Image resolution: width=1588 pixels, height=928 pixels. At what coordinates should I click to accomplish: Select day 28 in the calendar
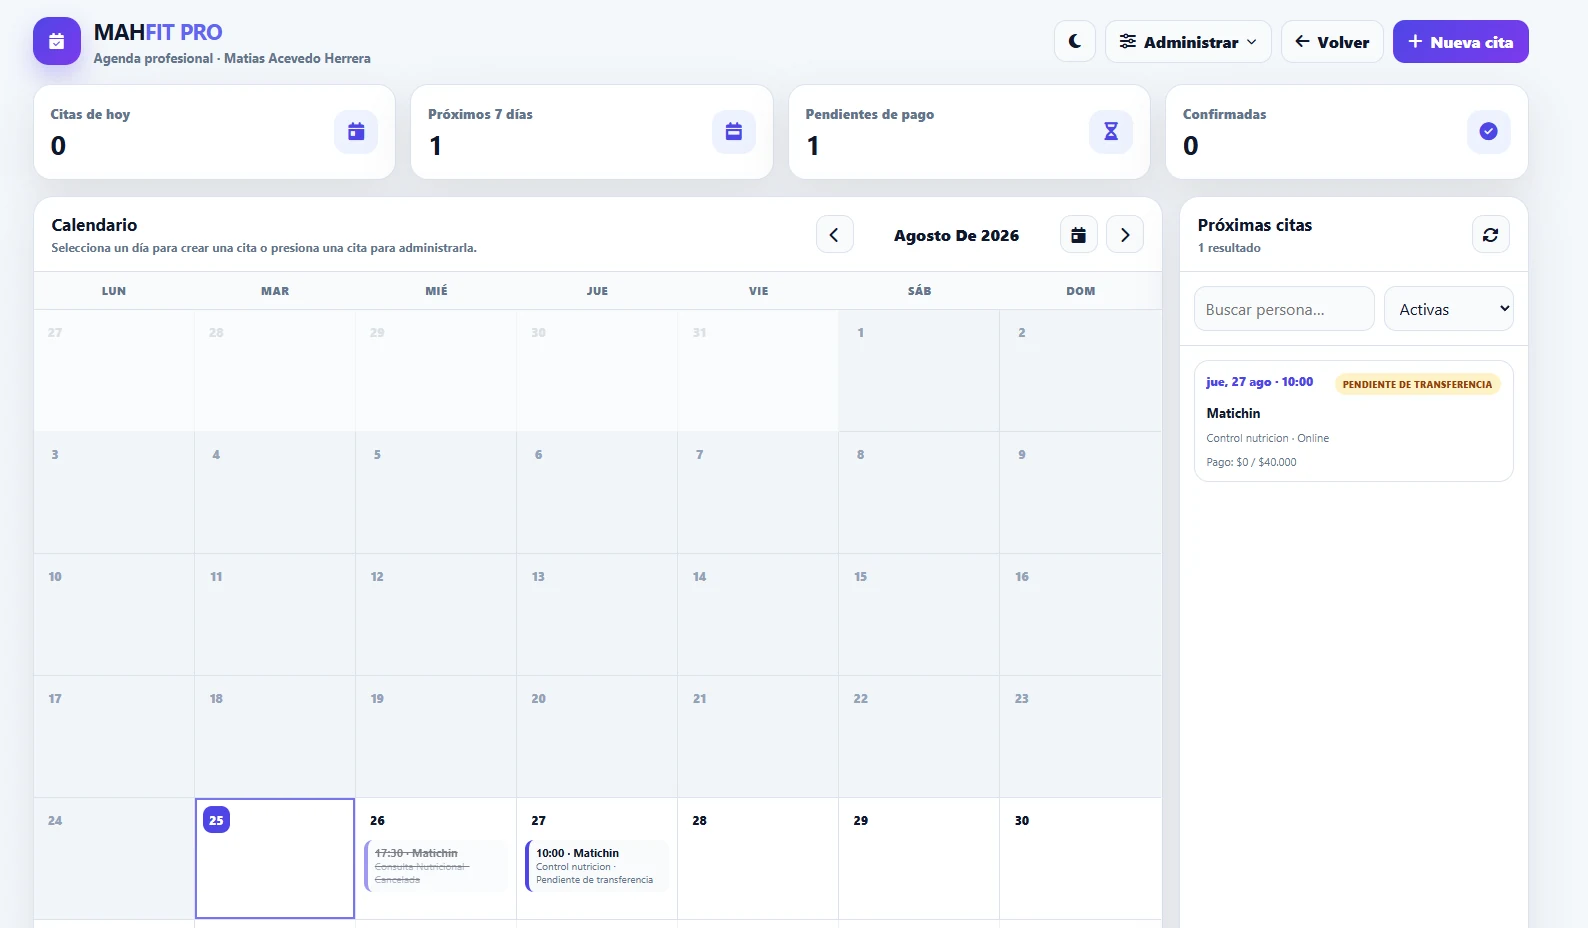(x=758, y=858)
